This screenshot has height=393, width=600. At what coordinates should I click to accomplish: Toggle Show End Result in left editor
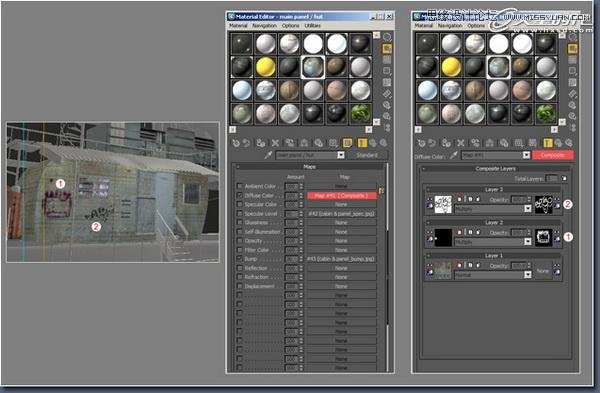pos(362,143)
